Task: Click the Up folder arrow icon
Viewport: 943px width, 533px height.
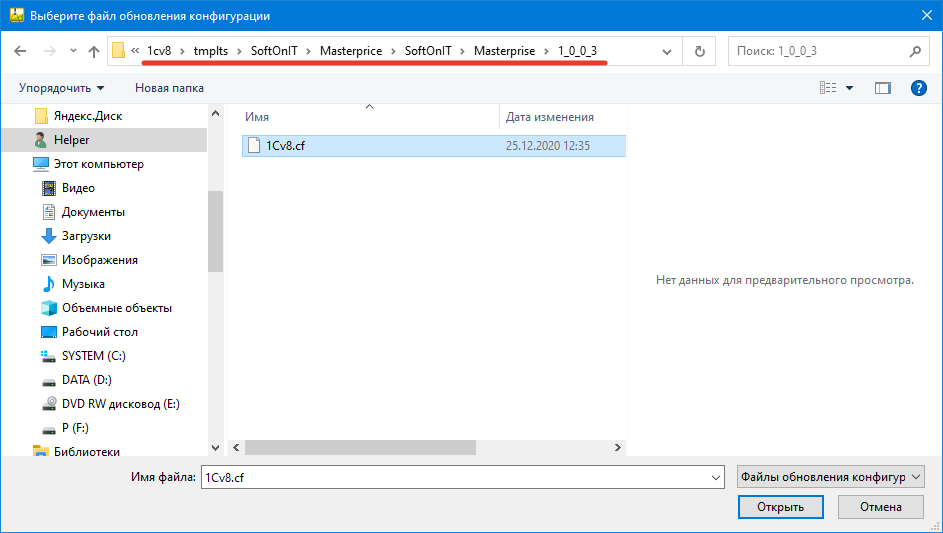Action: (x=94, y=51)
